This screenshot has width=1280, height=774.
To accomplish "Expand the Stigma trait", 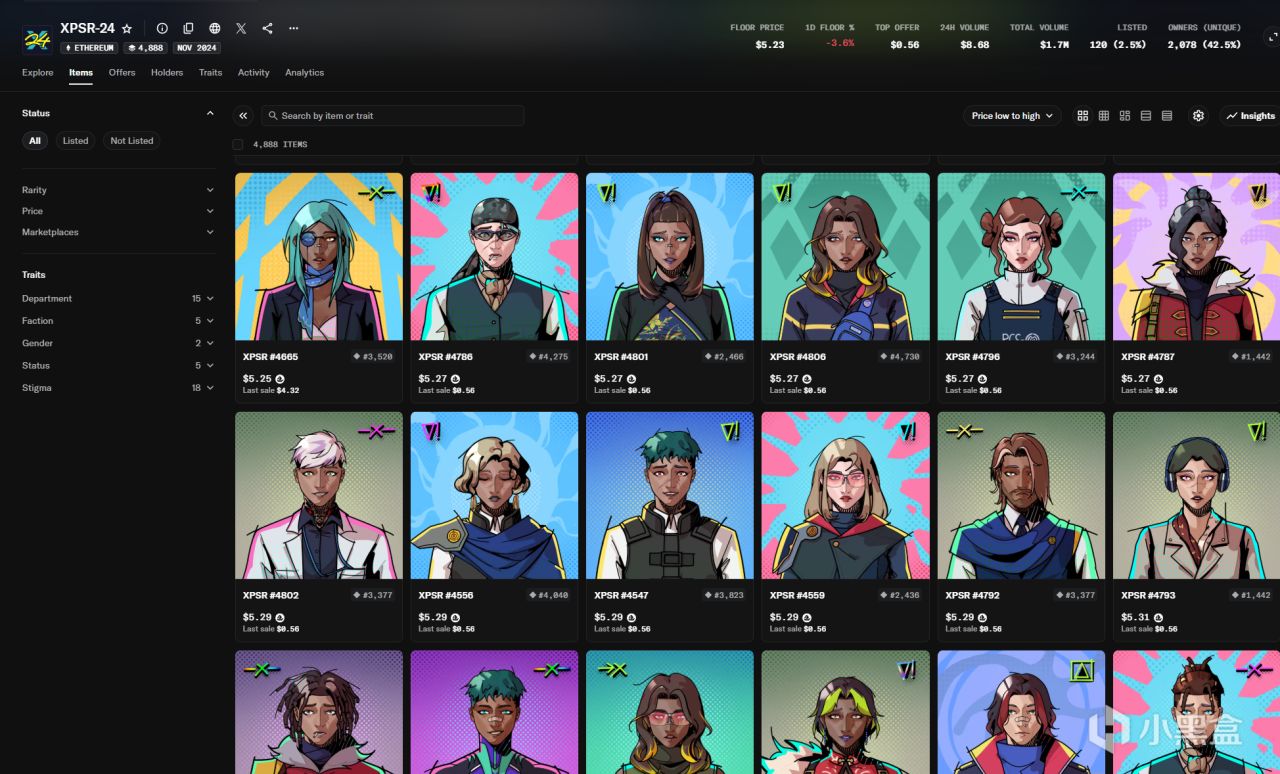I will (x=118, y=388).
